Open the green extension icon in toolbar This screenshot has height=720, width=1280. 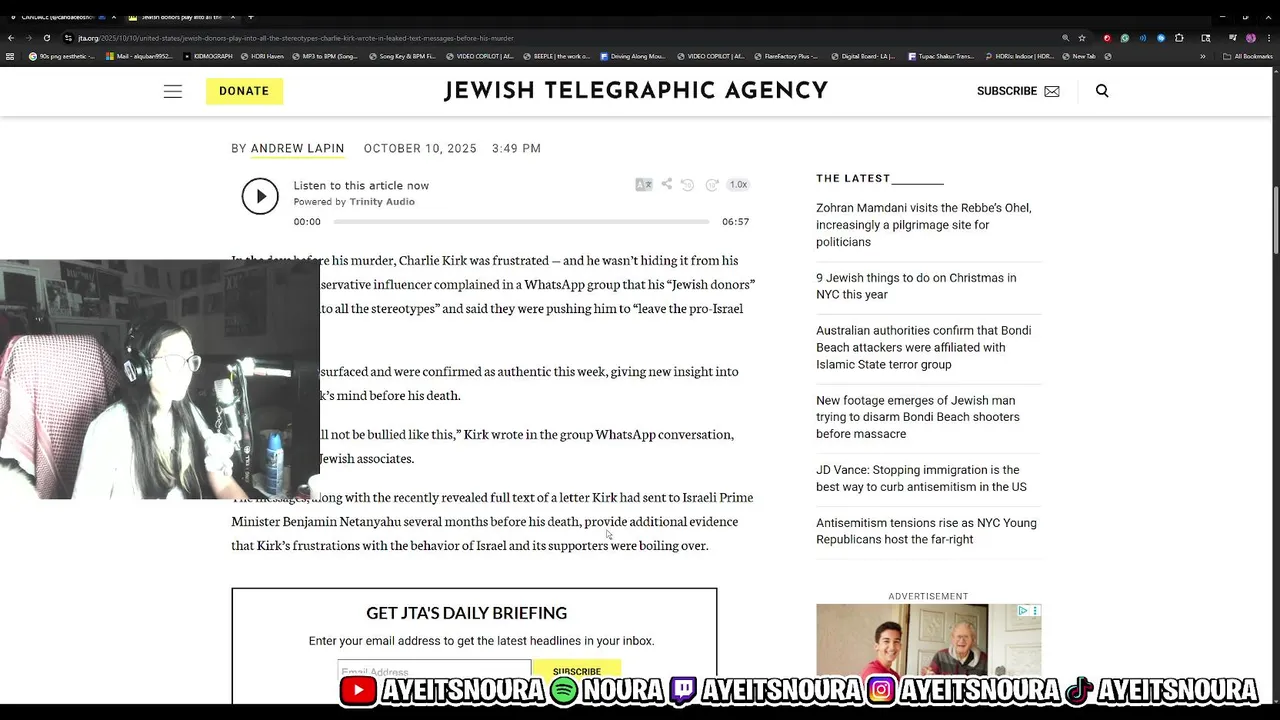(x=1125, y=38)
